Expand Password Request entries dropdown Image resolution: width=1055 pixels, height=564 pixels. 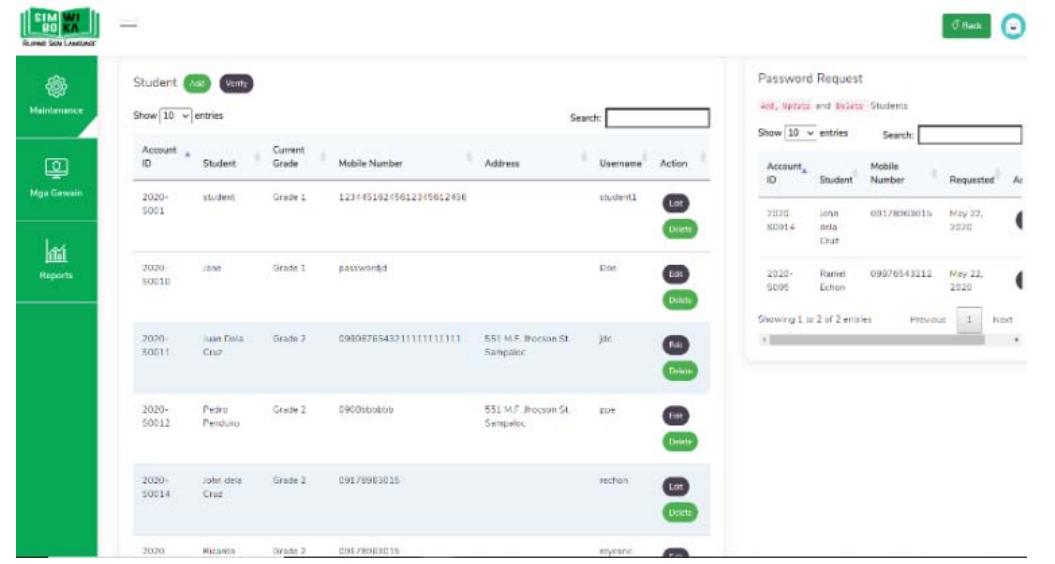coord(800,133)
